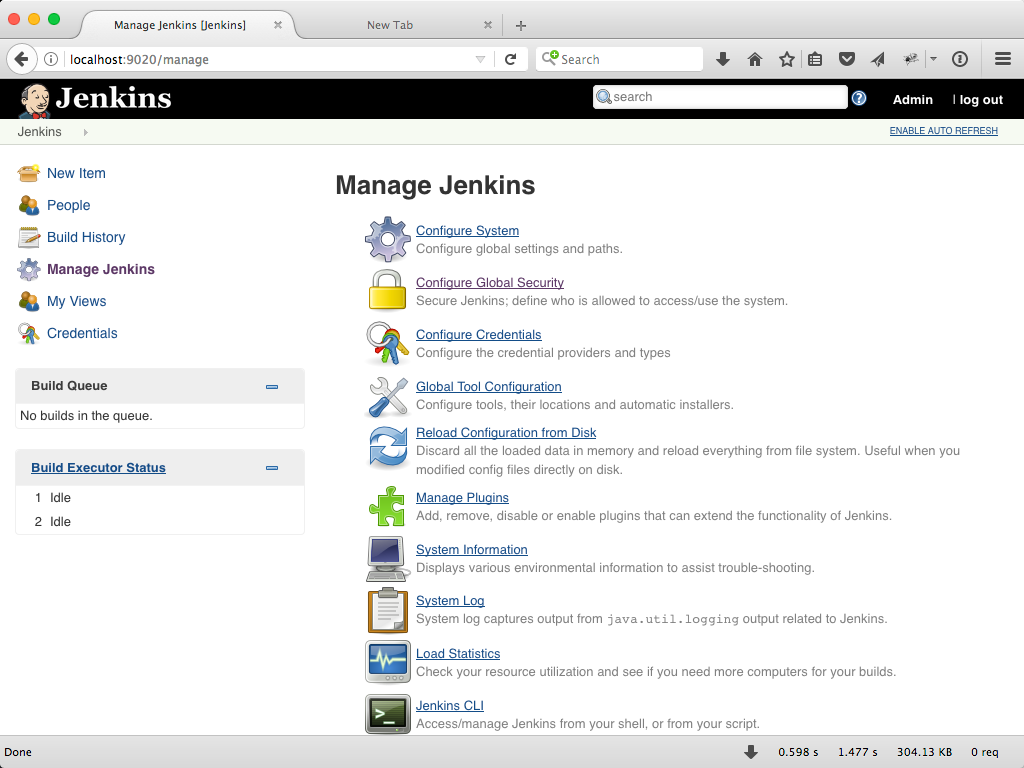Click the Jenkins breadcrumb link
The image size is (1024, 768).
coord(39,132)
